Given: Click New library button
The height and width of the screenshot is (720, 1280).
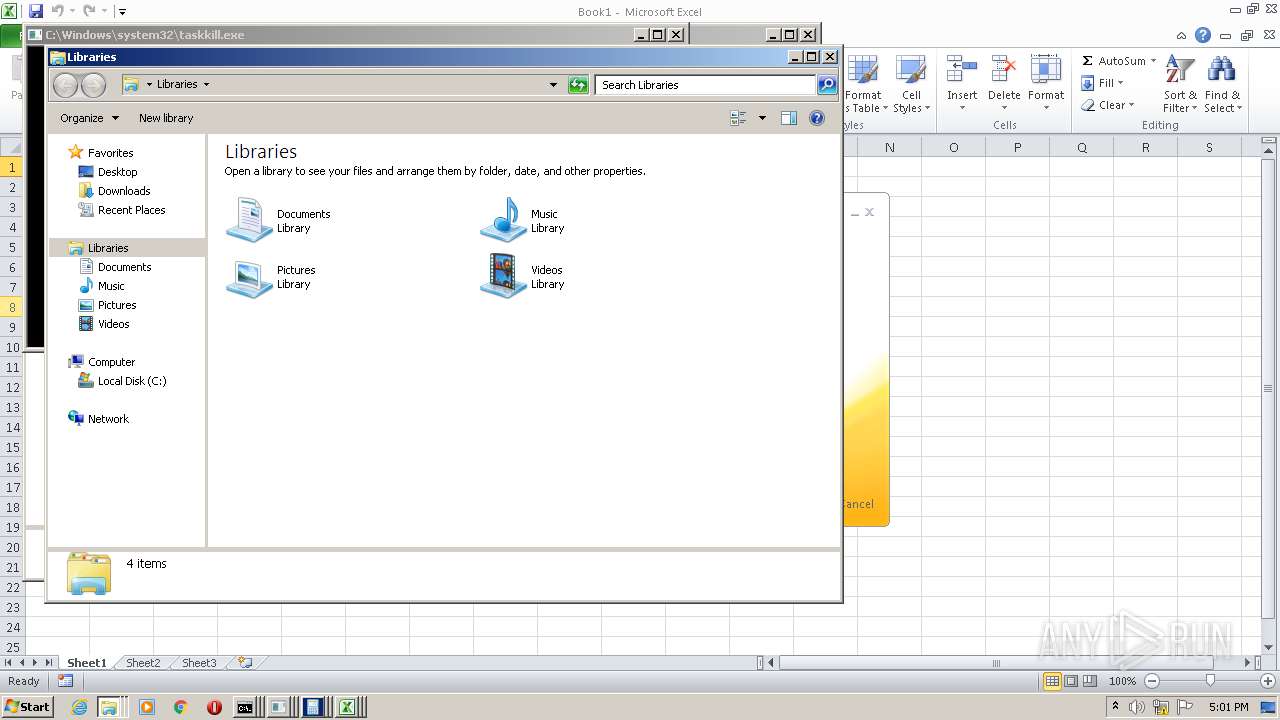Looking at the screenshot, I should [166, 118].
